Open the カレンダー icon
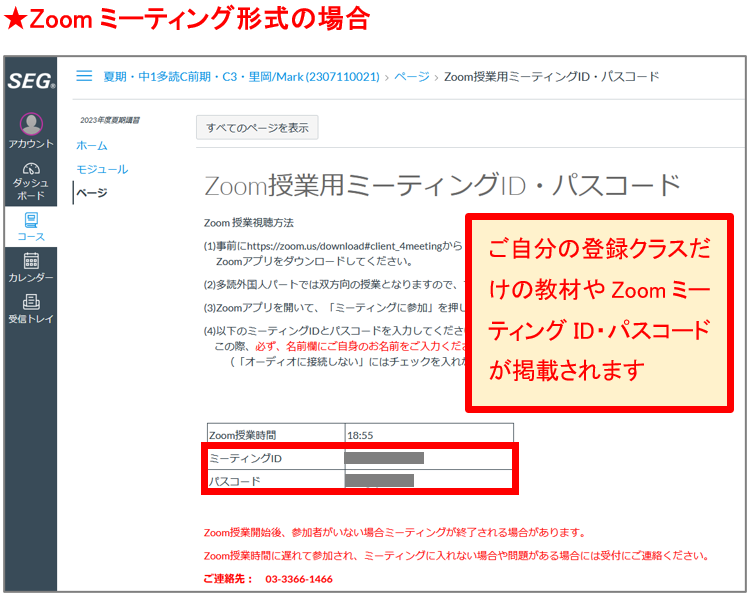The image size is (754, 598). pyautogui.click(x=31, y=261)
